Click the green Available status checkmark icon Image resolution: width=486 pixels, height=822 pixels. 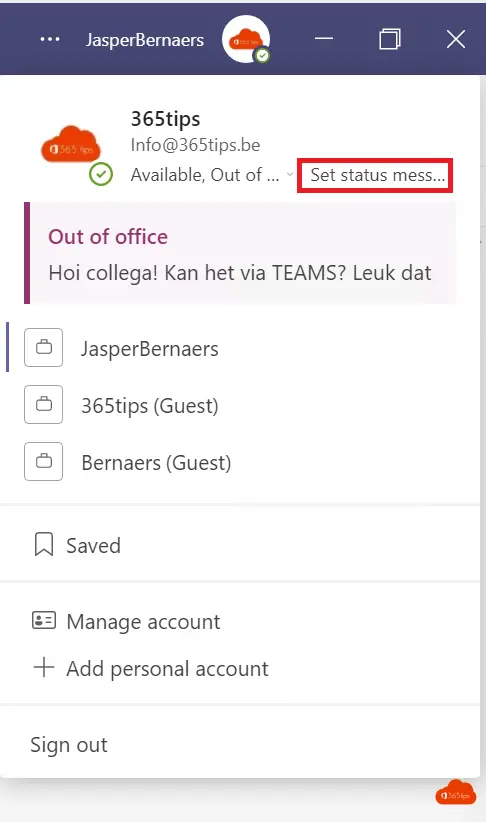[x=101, y=174]
